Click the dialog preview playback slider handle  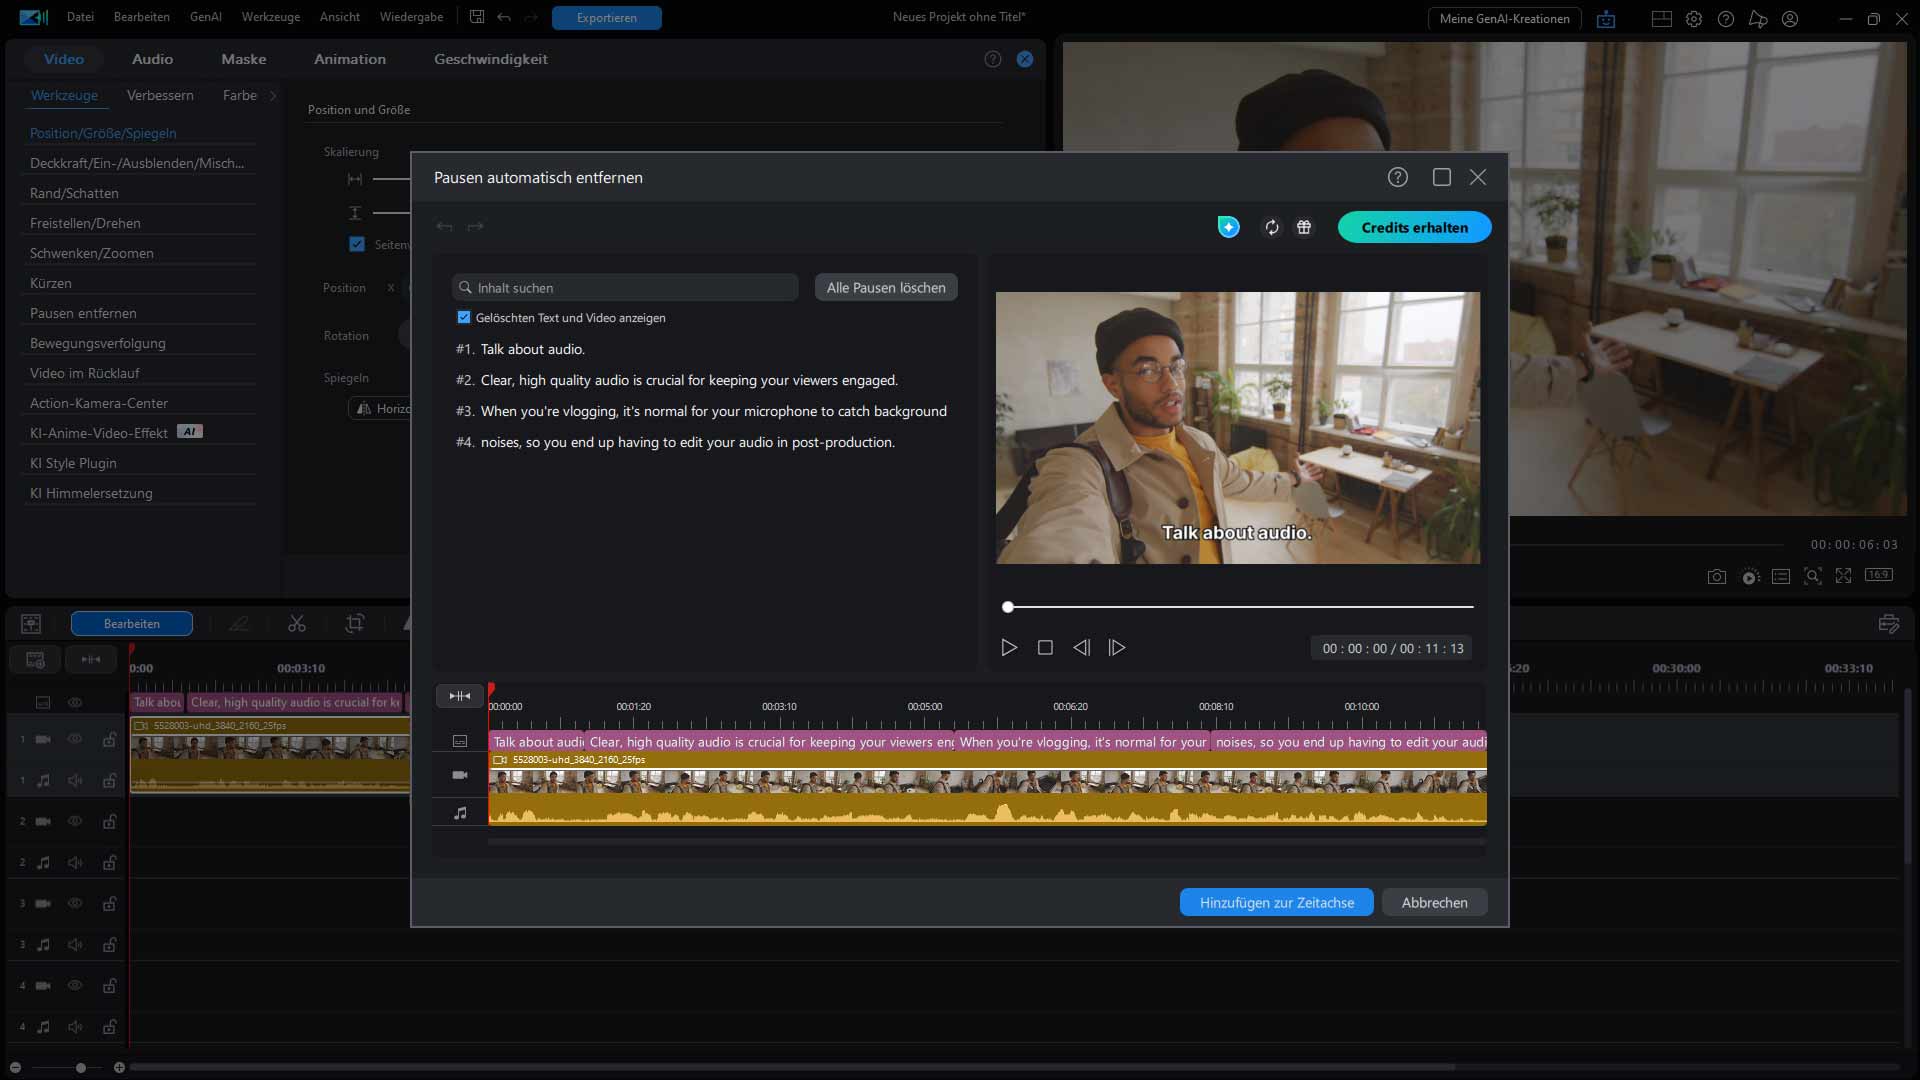point(1008,607)
